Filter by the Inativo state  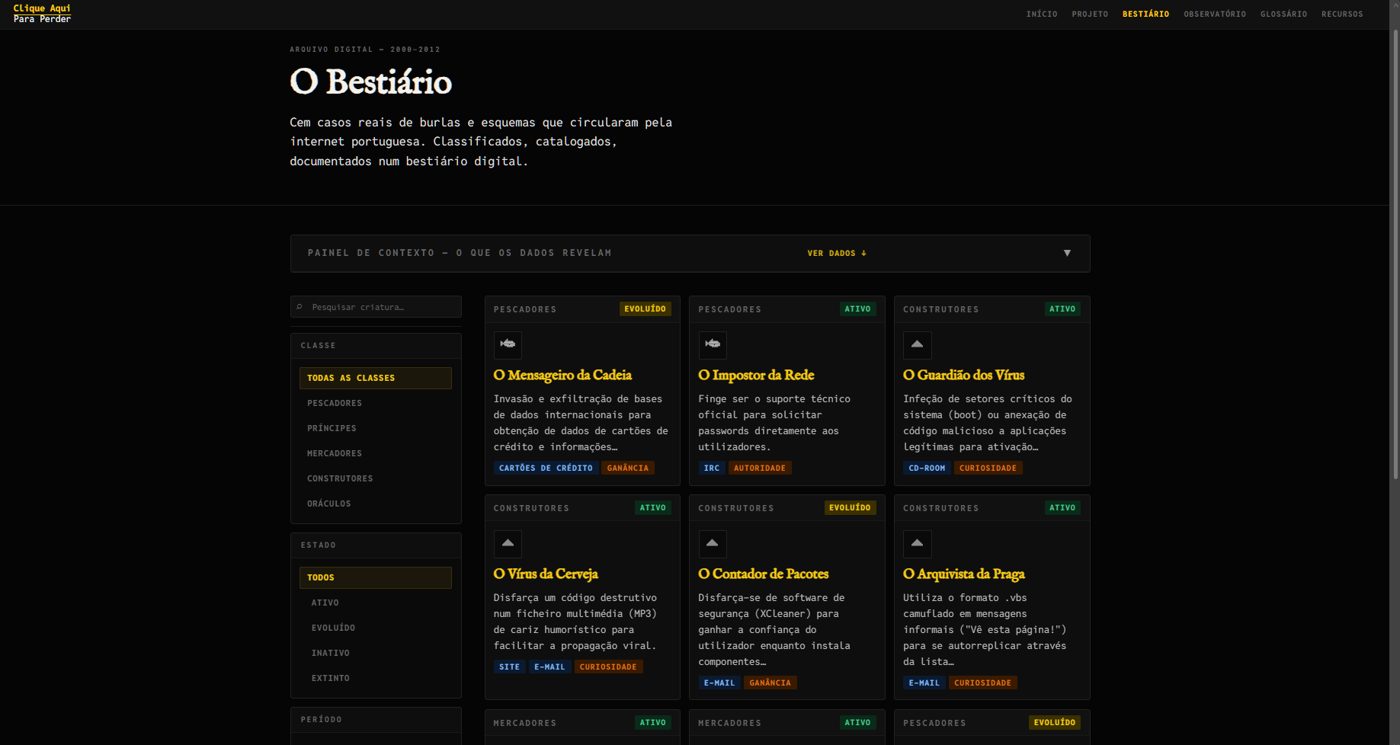[375, 653]
